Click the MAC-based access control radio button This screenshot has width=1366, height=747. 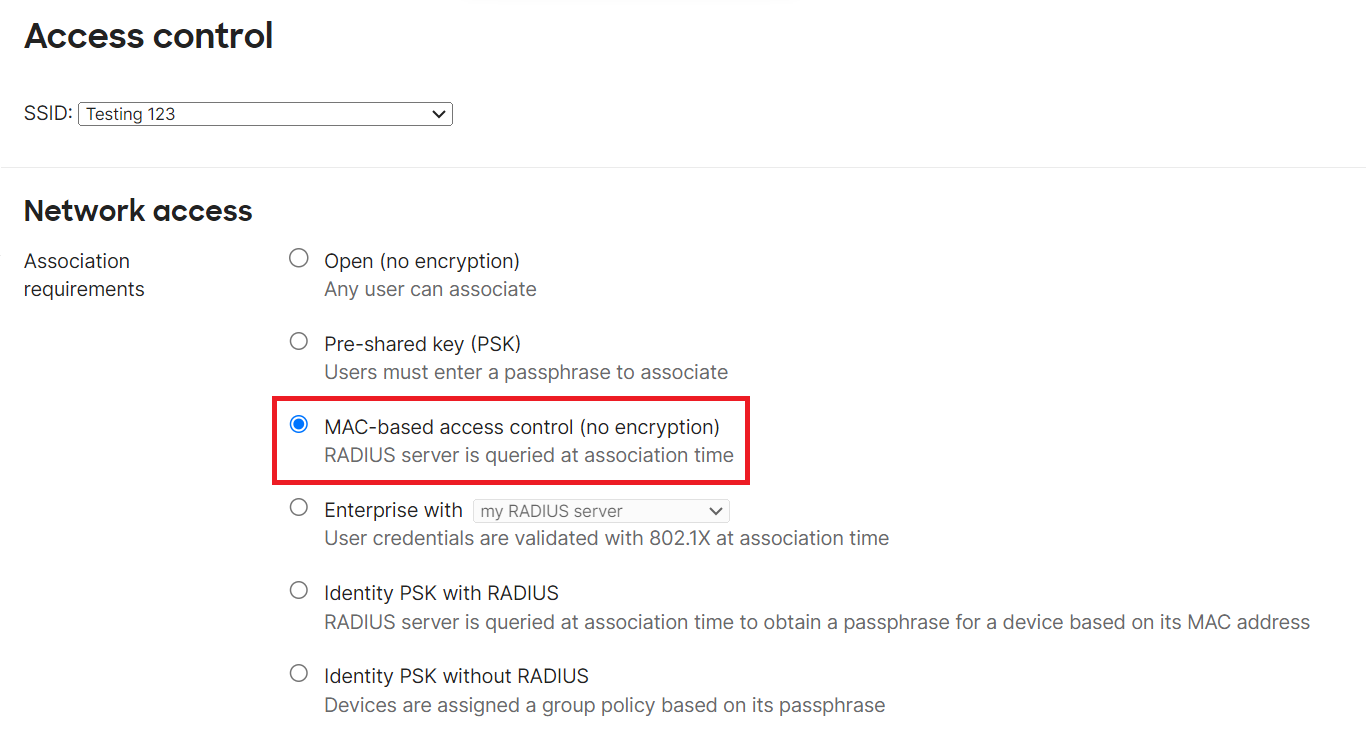click(x=298, y=425)
